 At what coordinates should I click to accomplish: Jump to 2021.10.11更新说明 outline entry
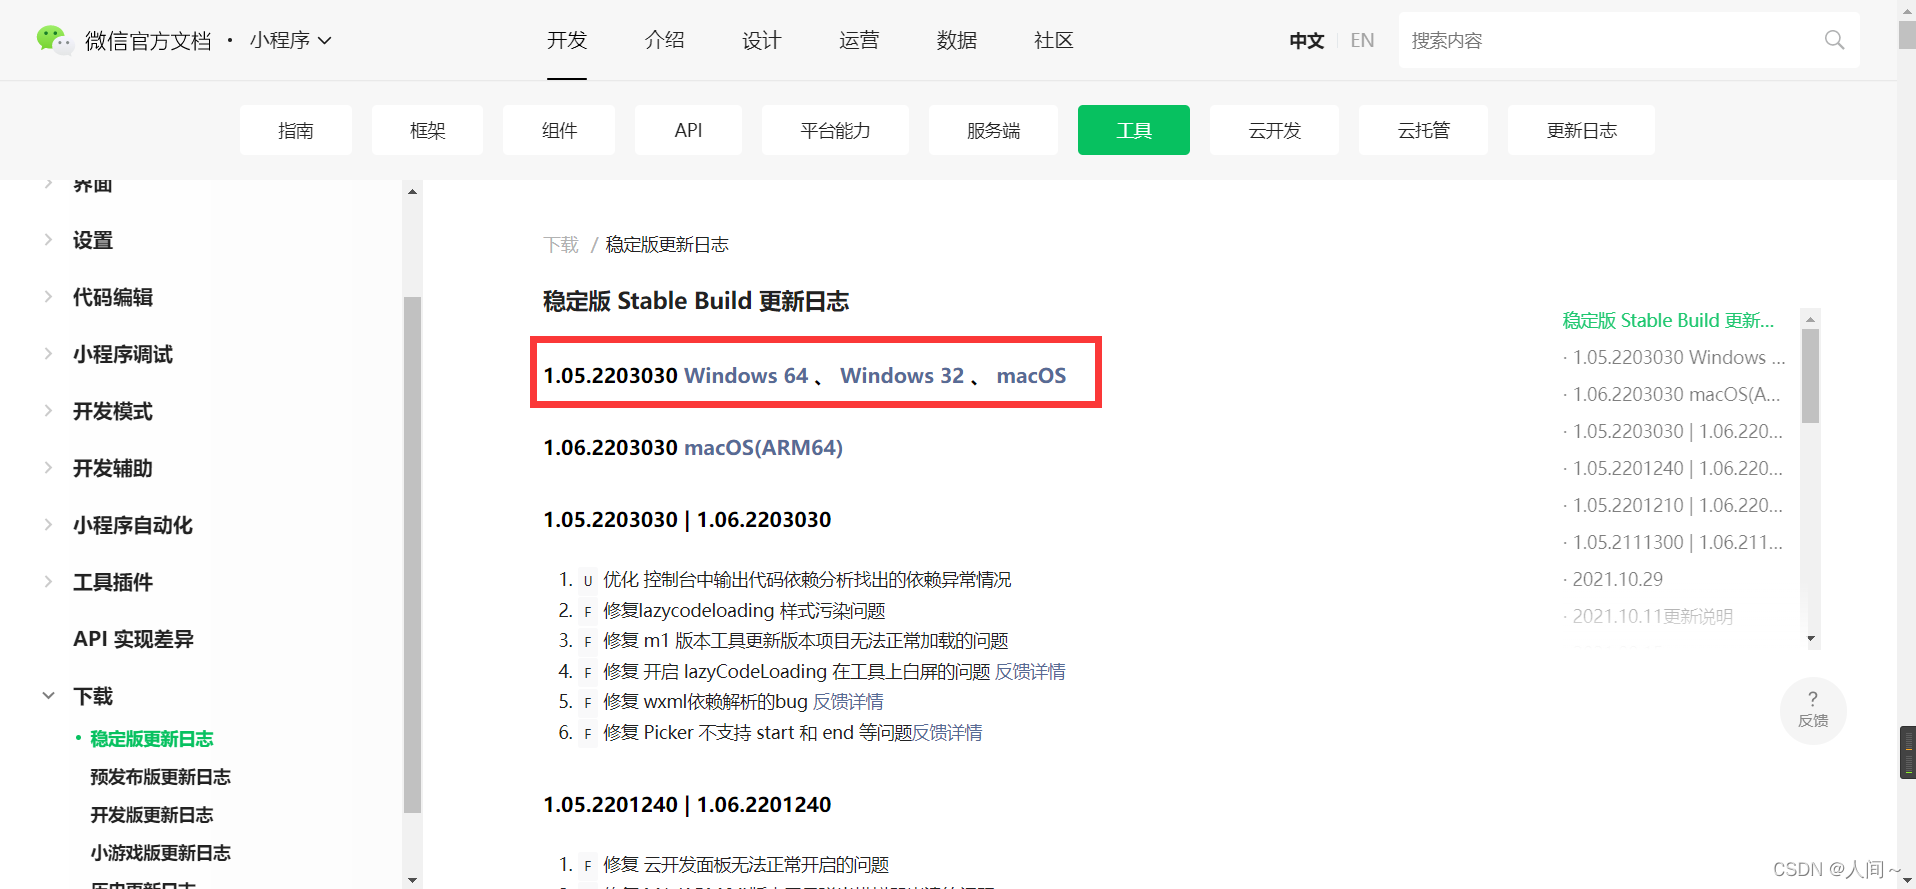[x=1652, y=616]
